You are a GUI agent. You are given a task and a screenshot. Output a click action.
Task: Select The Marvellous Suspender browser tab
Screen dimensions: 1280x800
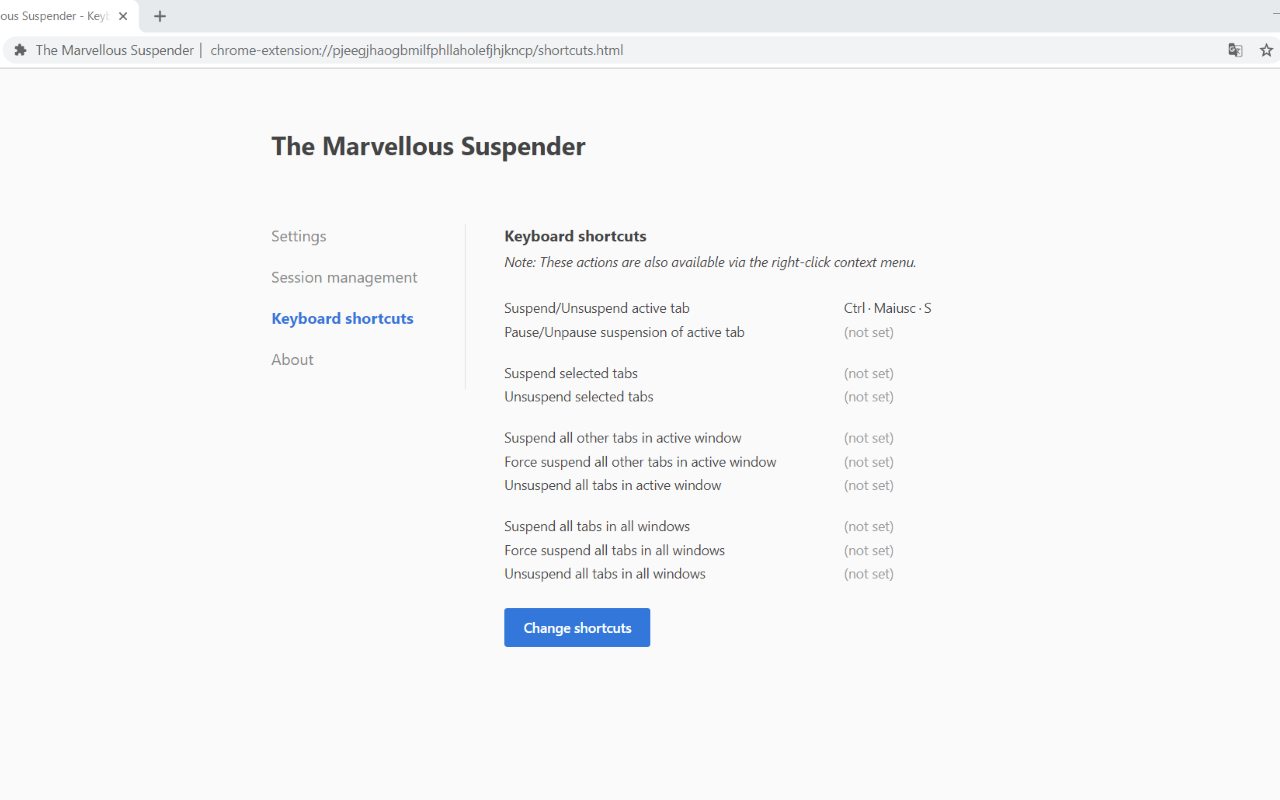(x=60, y=16)
